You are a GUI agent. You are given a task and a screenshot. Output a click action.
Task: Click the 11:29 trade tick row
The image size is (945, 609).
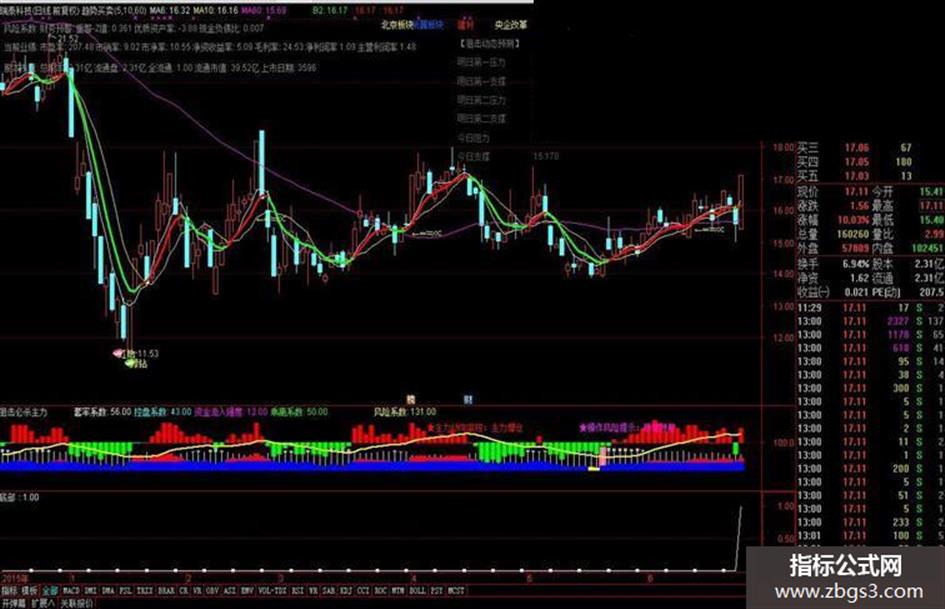pos(870,308)
